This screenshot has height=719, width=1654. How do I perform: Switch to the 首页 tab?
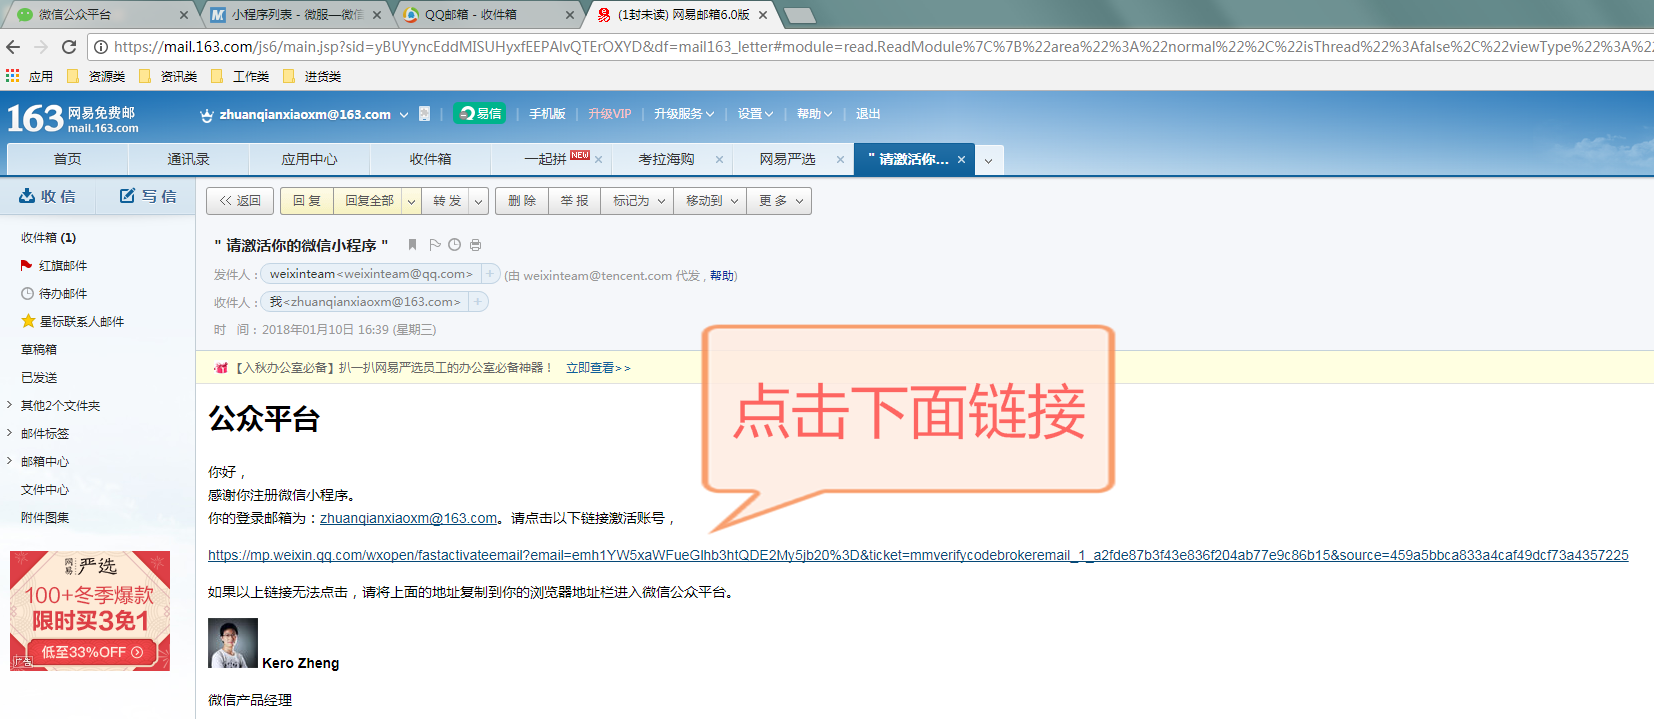tap(67, 159)
